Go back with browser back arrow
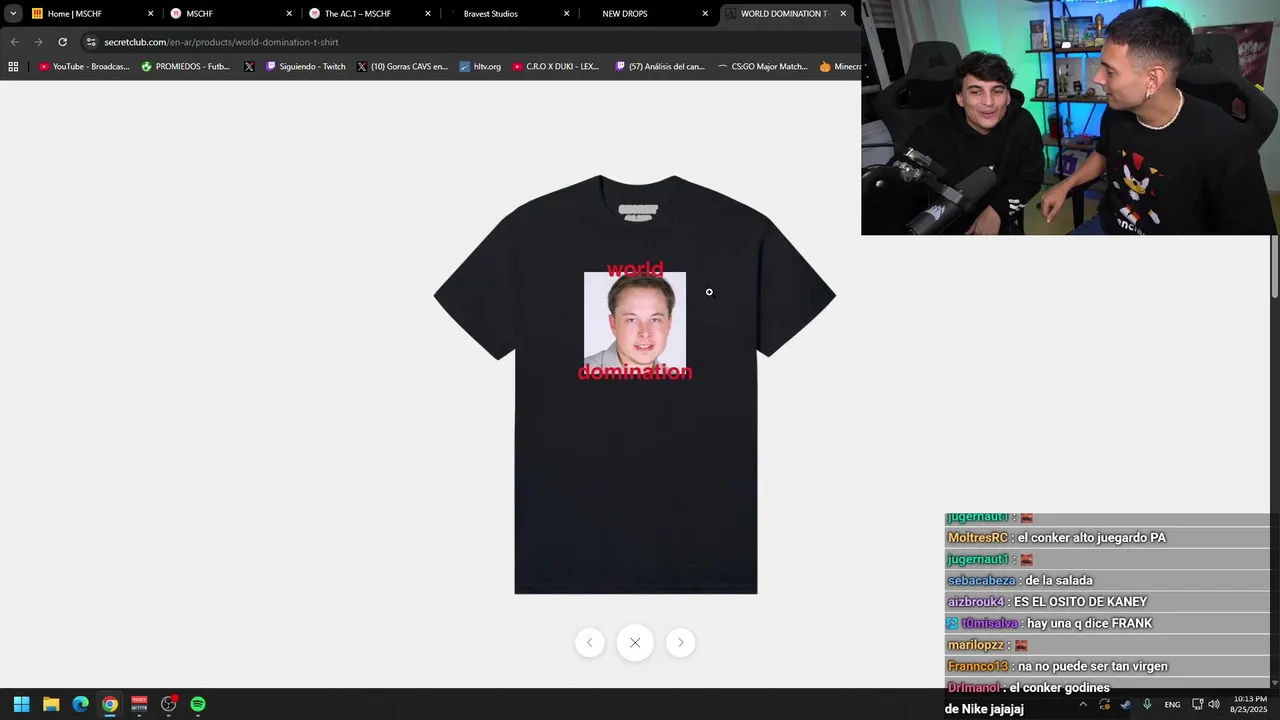 point(14,42)
